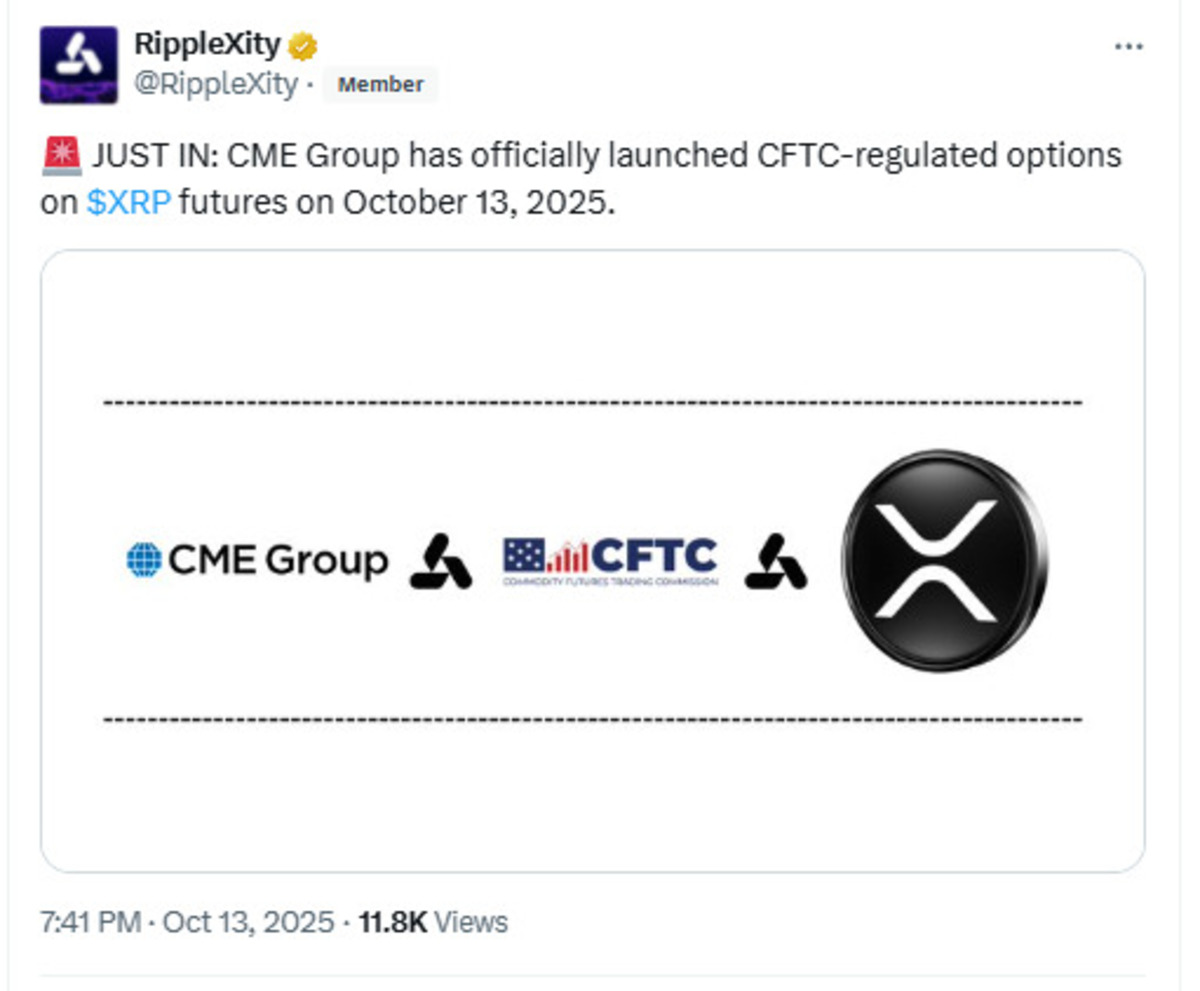Image resolution: width=1200 pixels, height=991 pixels.
Task: Click the CME Group logo text
Action: tap(278, 561)
